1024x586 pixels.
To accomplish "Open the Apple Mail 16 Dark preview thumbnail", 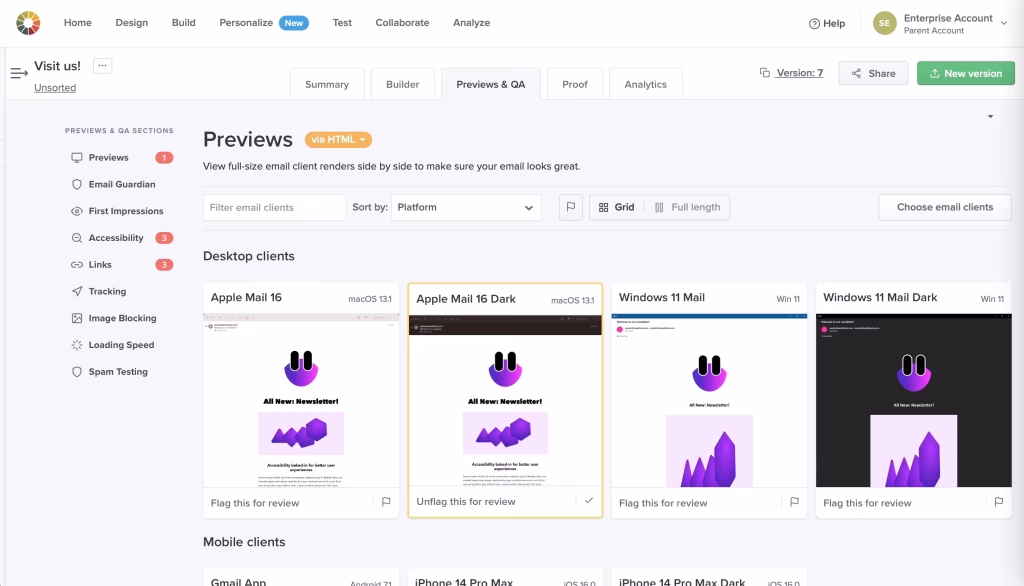I will [x=505, y=400].
